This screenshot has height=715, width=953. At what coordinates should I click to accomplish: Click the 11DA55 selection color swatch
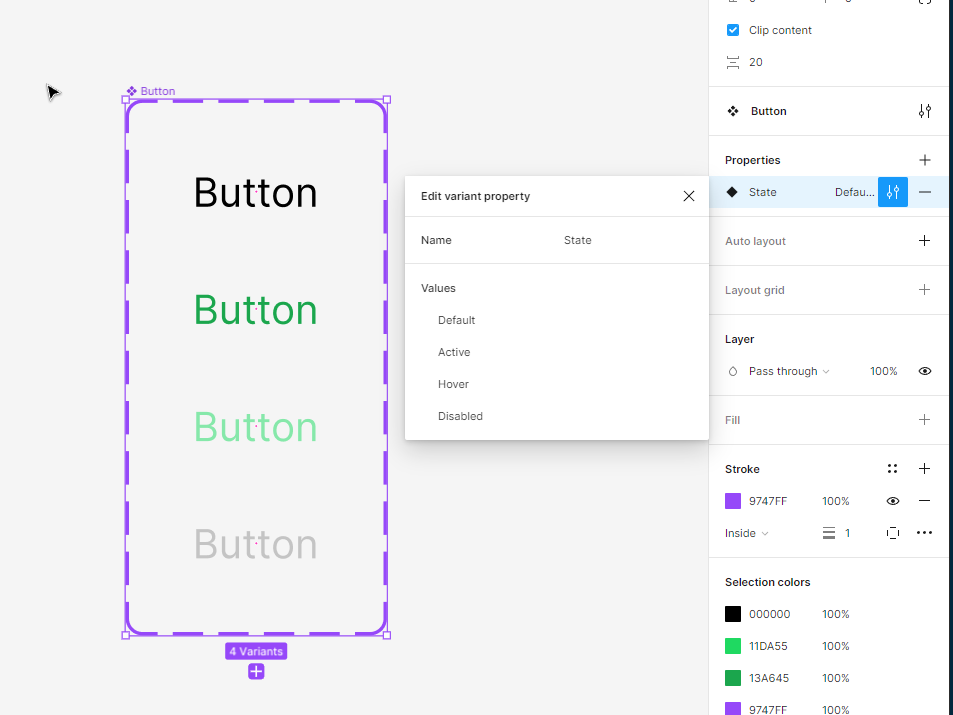tap(733, 646)
